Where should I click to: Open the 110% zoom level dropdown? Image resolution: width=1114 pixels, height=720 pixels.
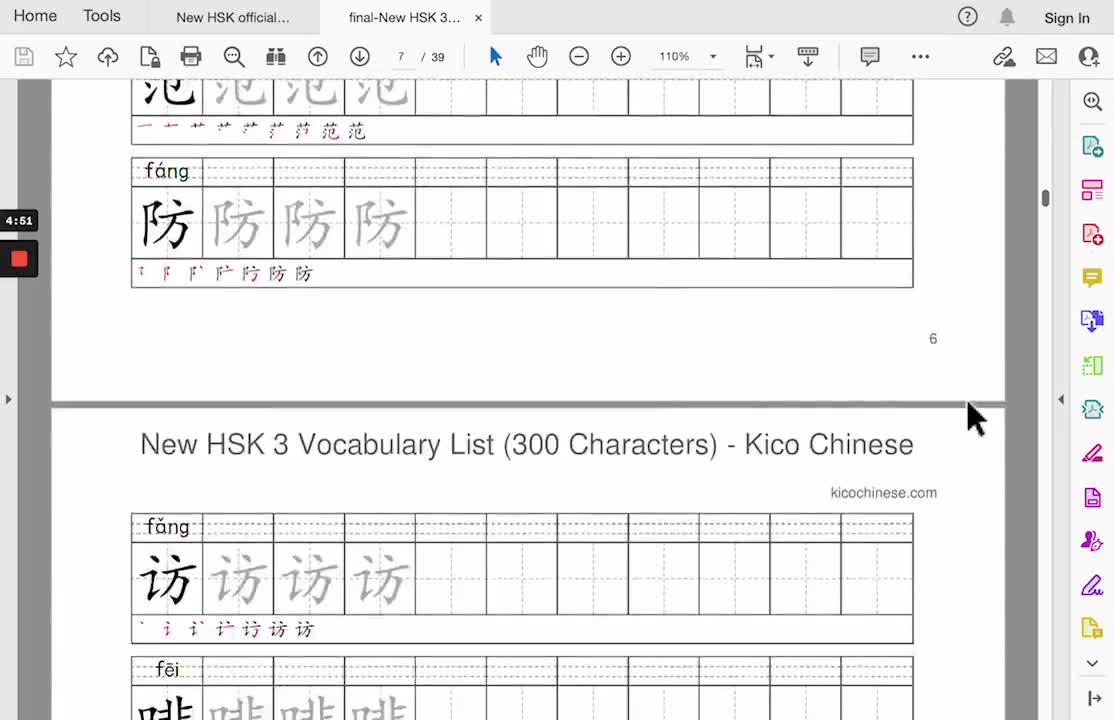(x=687, y=56)
